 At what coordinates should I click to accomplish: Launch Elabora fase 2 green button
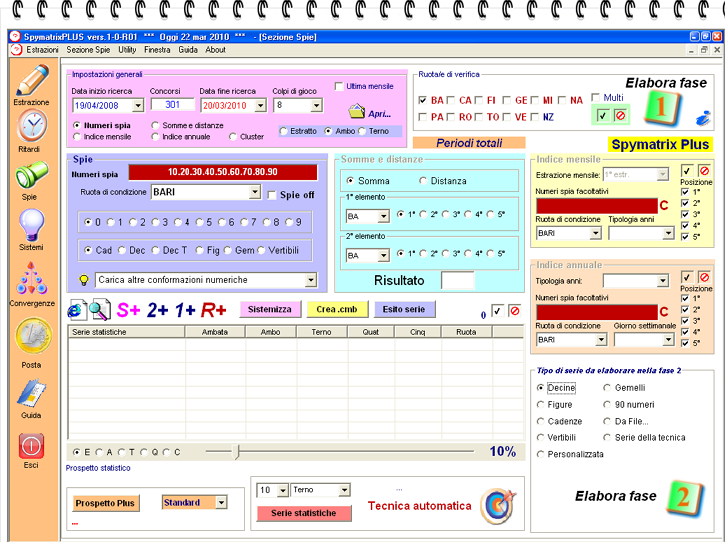(685, 498)
